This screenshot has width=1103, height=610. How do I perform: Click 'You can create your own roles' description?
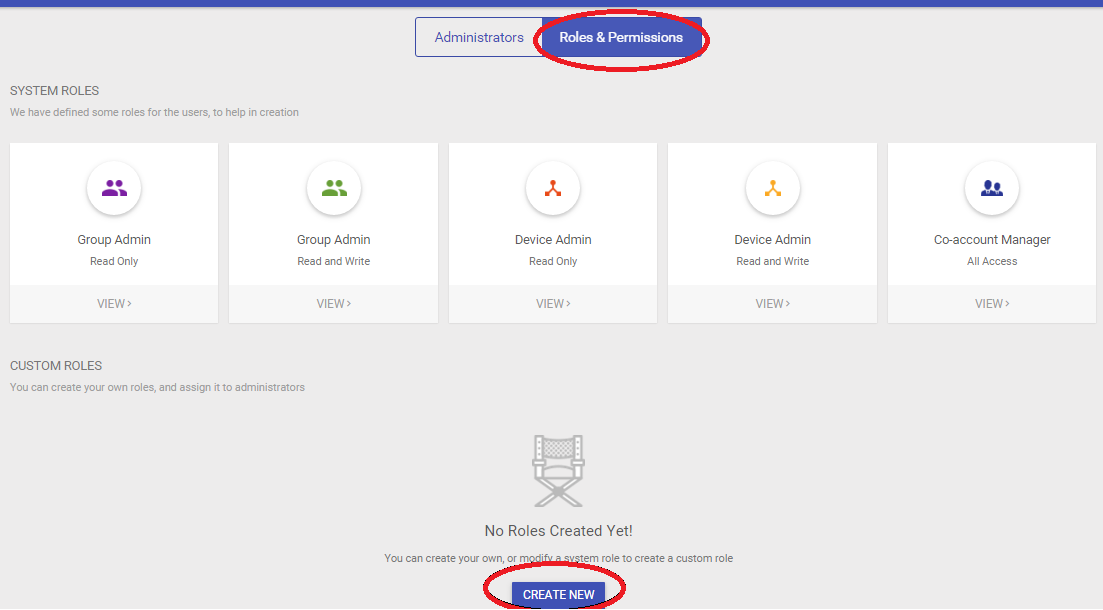click(157, 388)
